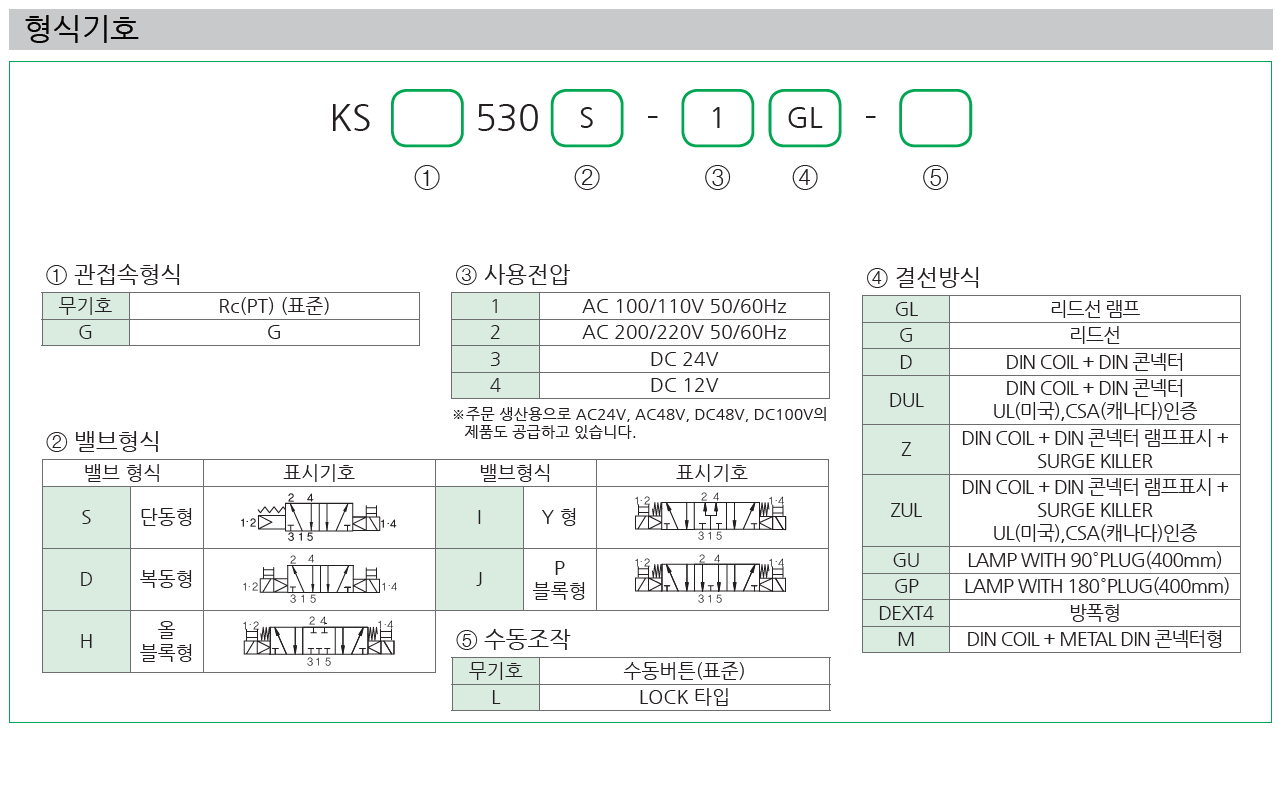Click the last empty green box in model code

935,118
